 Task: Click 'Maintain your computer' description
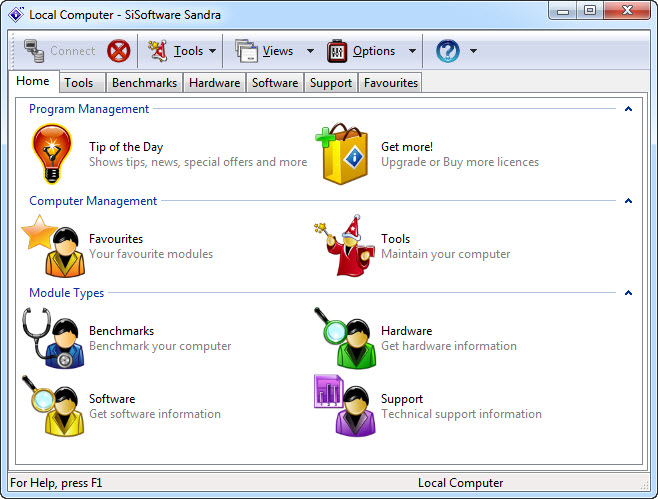pos(446,254)
